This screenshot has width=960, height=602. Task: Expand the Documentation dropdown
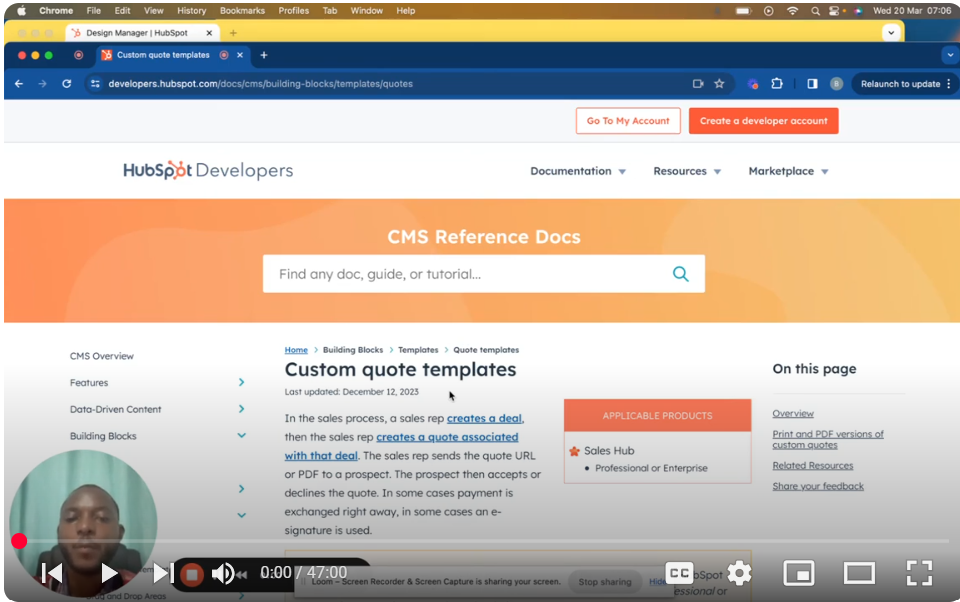pos(577,171)
